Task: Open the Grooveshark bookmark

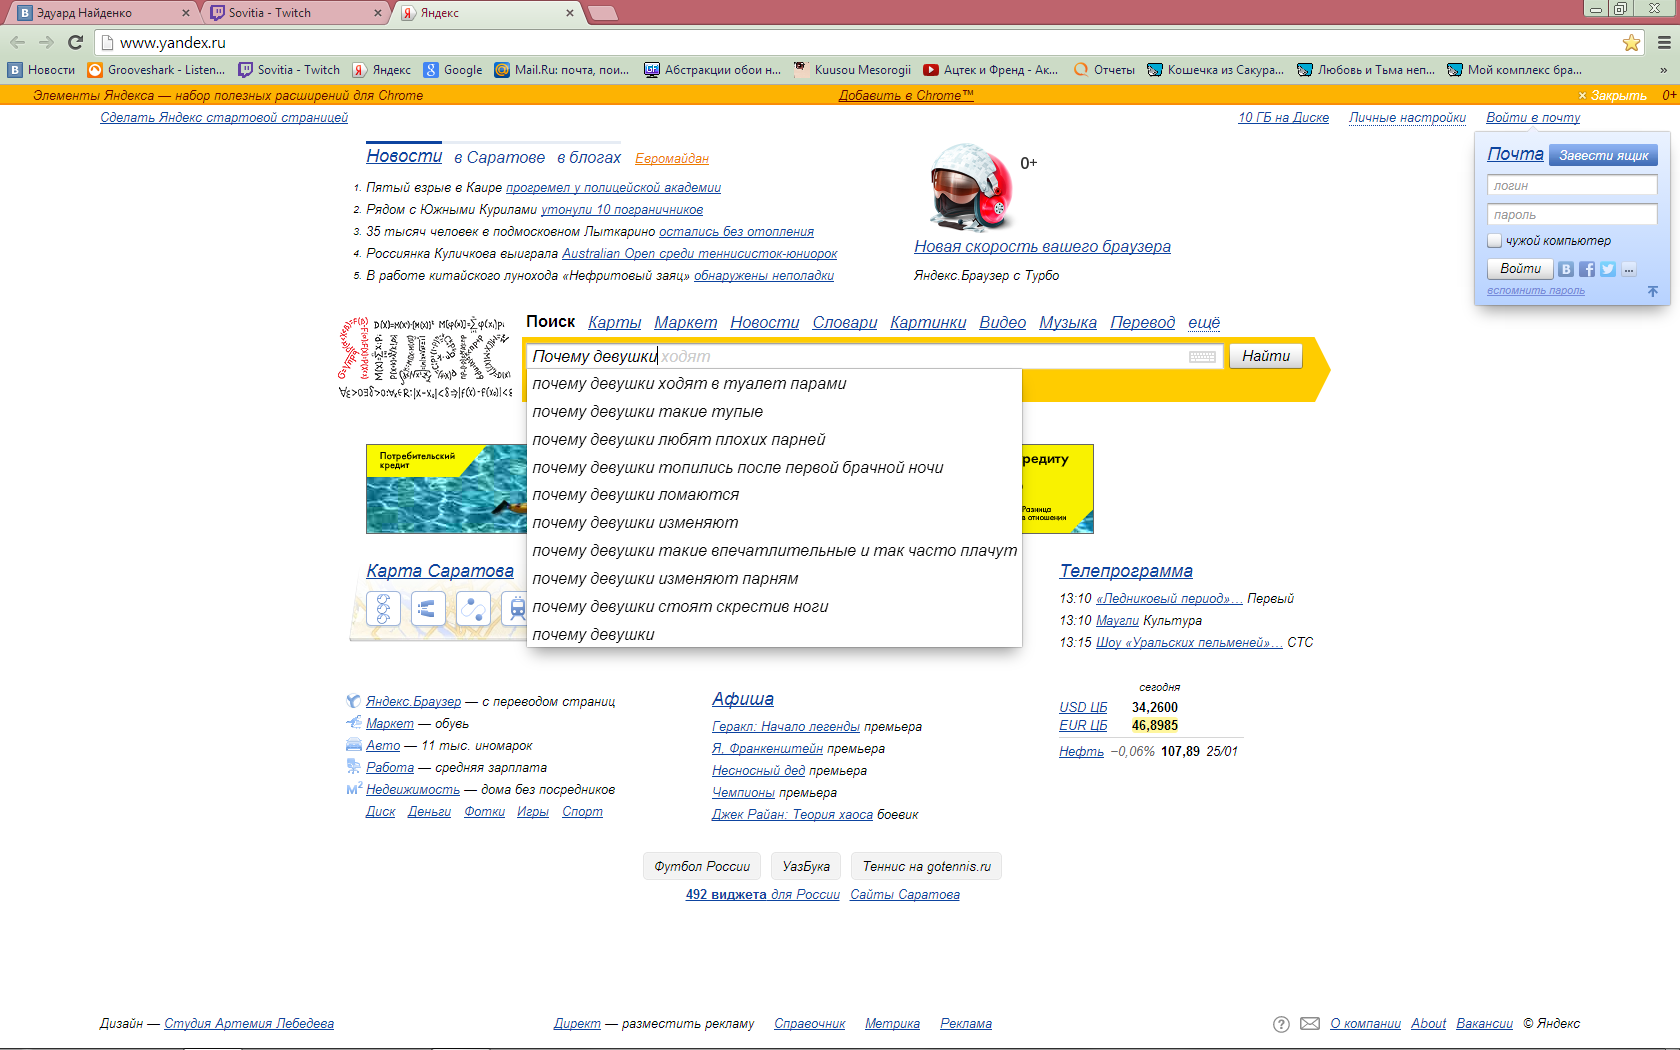Action: coord(156,70)
